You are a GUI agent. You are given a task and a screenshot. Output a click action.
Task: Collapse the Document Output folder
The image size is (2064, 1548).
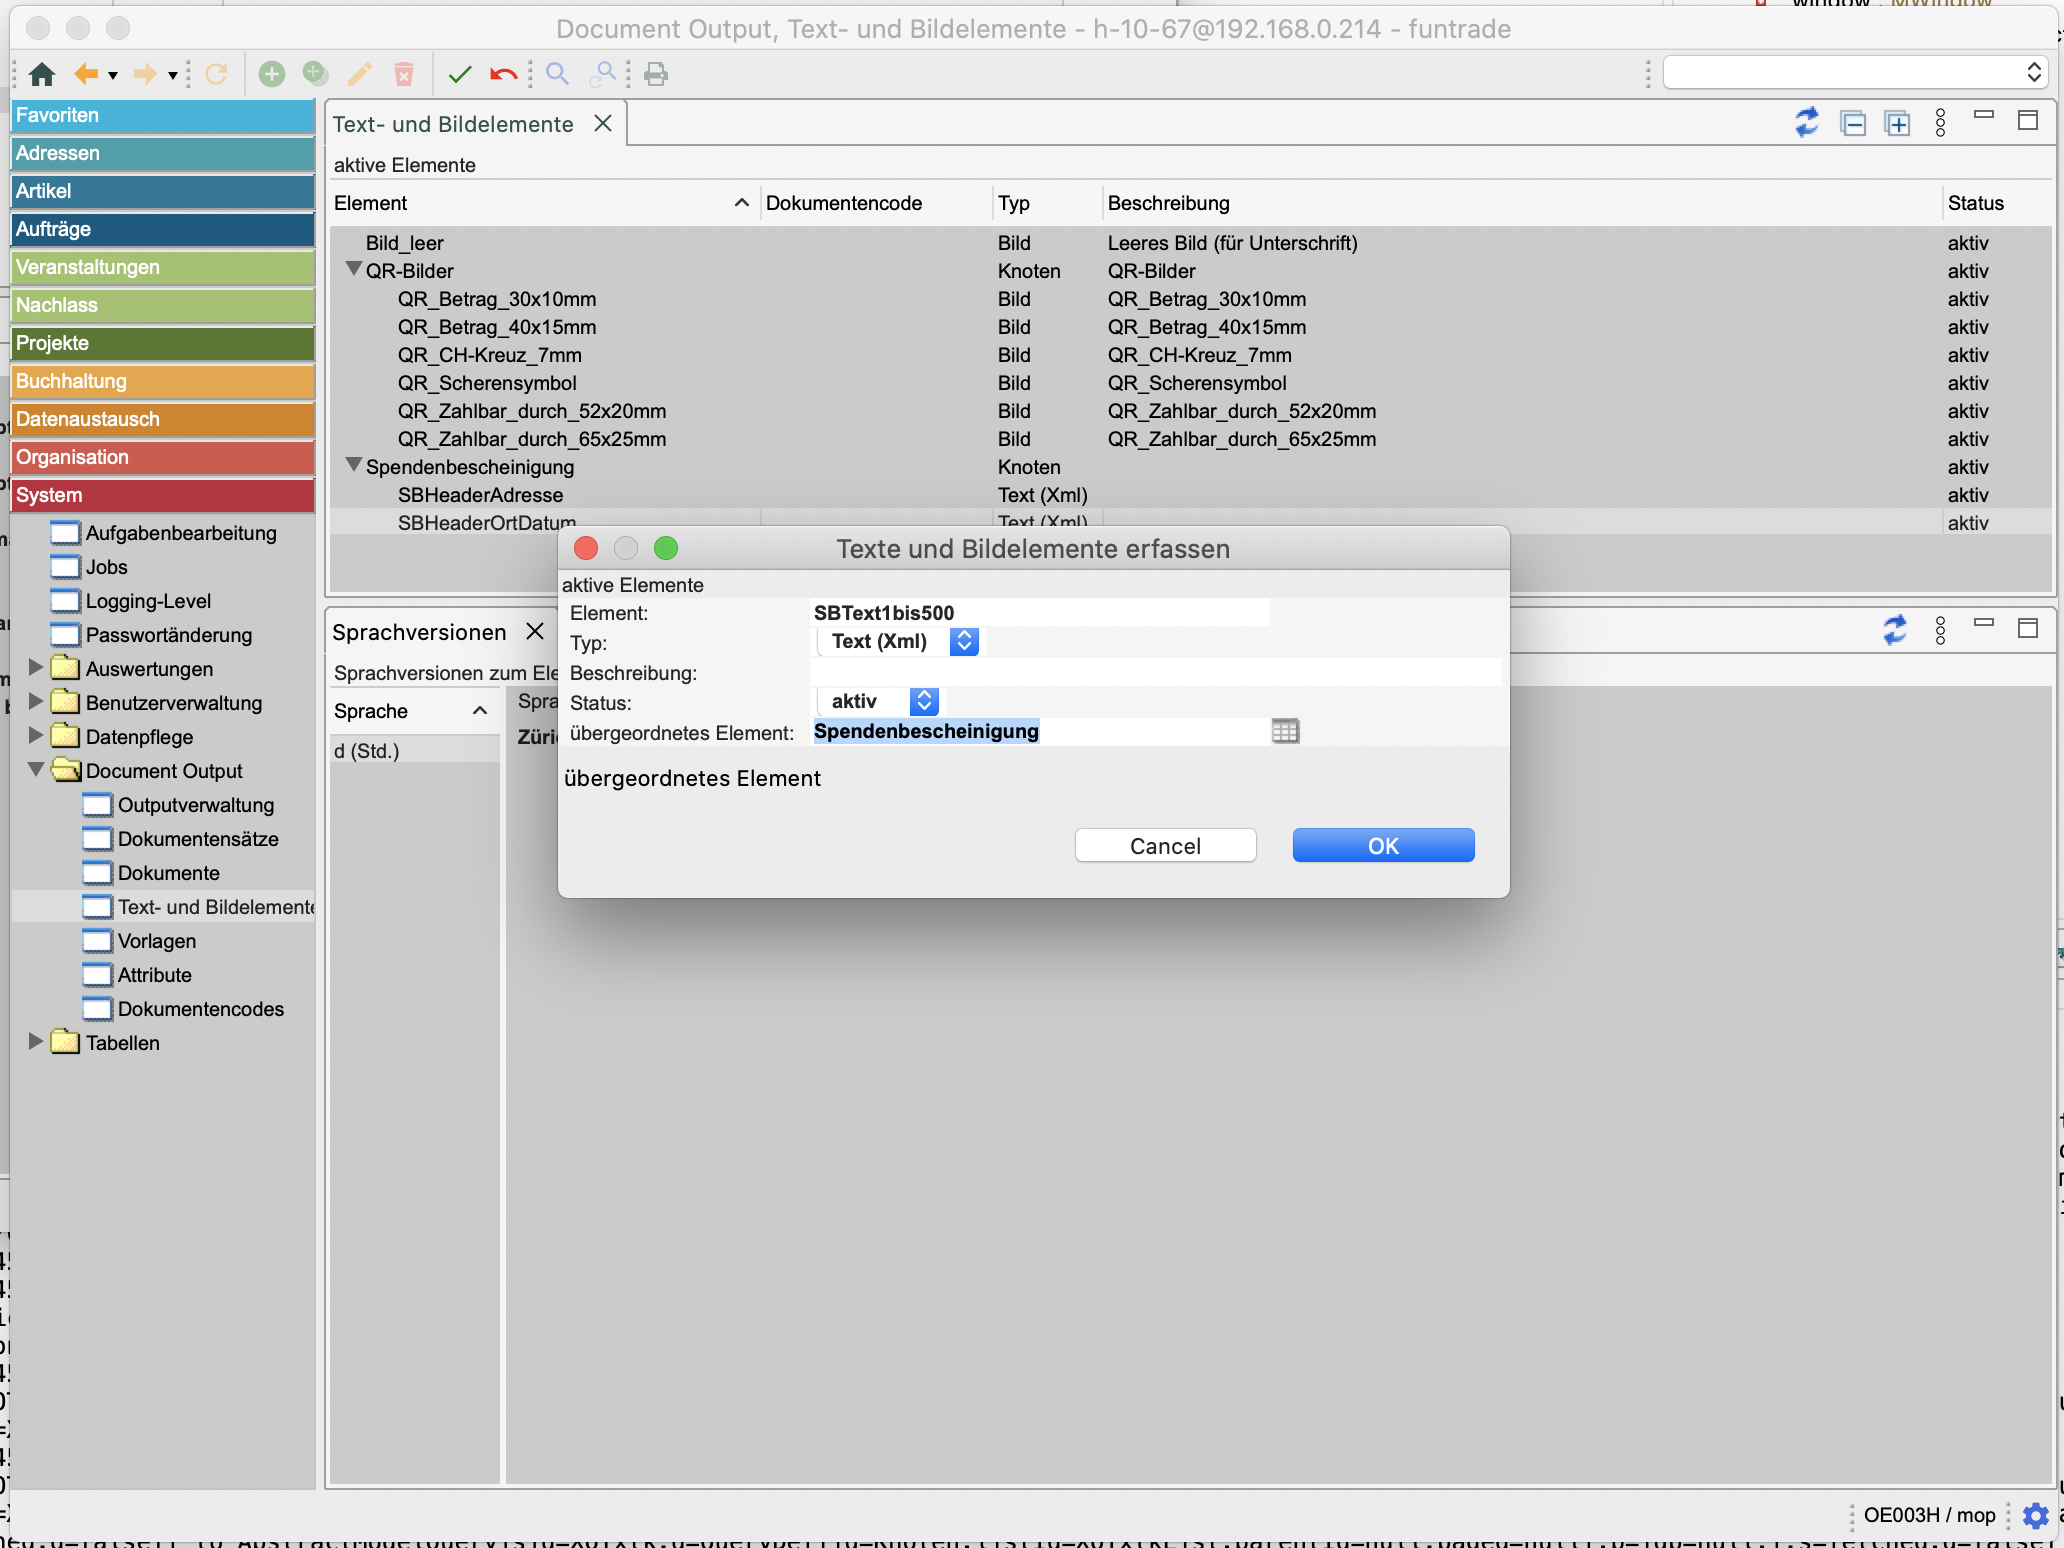(x=36, y=770)
